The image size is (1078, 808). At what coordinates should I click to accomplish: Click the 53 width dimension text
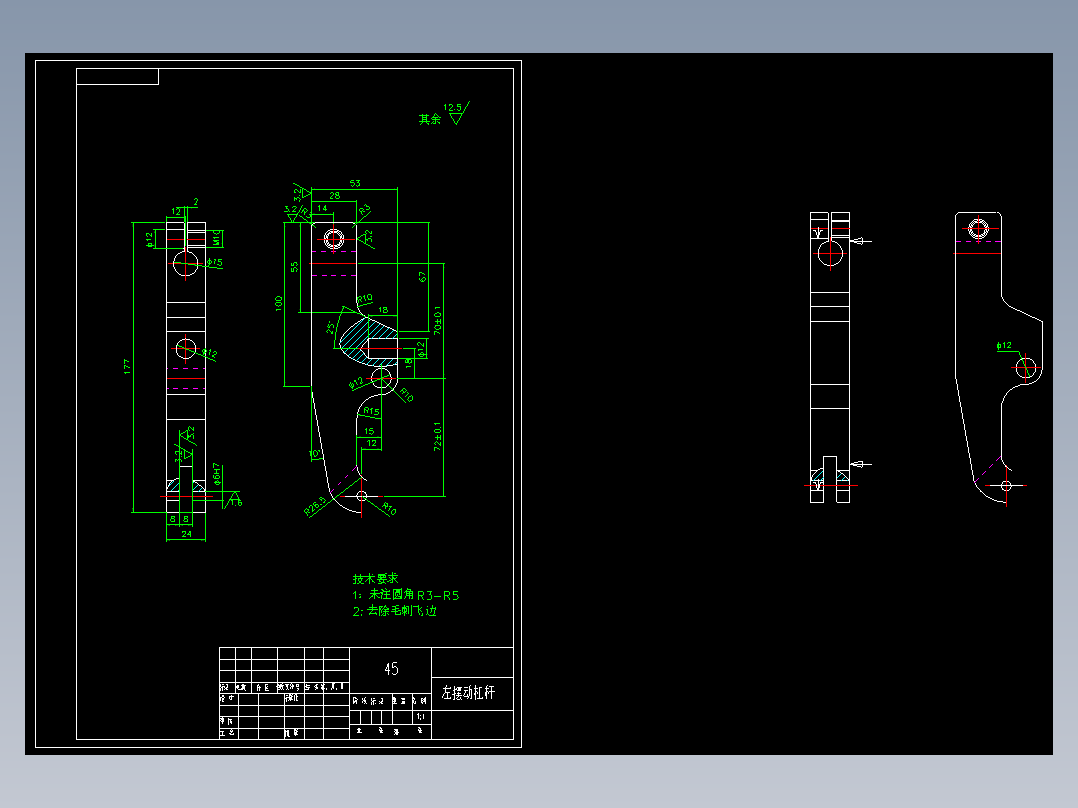point(355,183)
